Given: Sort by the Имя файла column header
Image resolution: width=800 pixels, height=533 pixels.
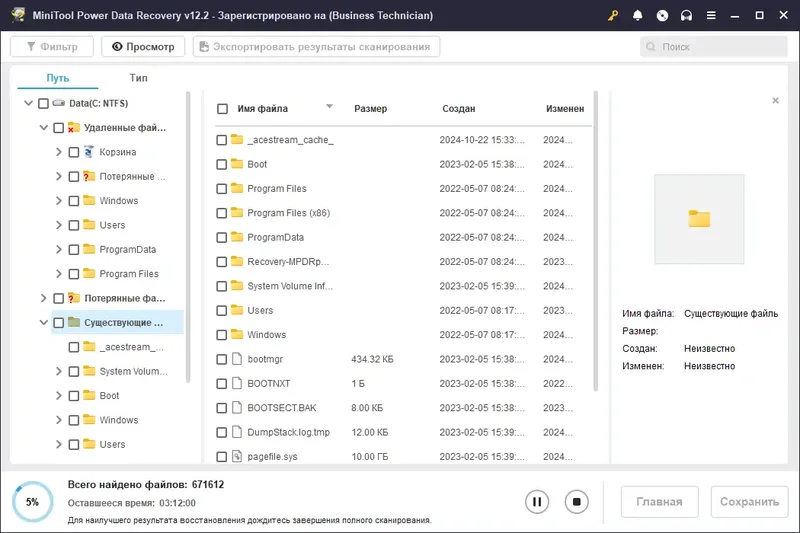Looking at the screenshot, I should [263, 109].
